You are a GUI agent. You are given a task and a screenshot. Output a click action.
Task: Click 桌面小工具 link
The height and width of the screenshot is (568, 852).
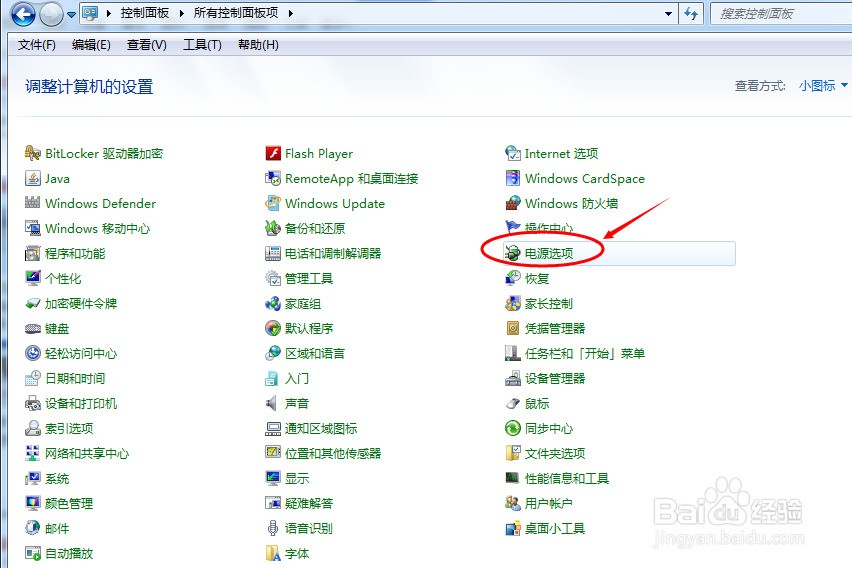pos(555,528)
